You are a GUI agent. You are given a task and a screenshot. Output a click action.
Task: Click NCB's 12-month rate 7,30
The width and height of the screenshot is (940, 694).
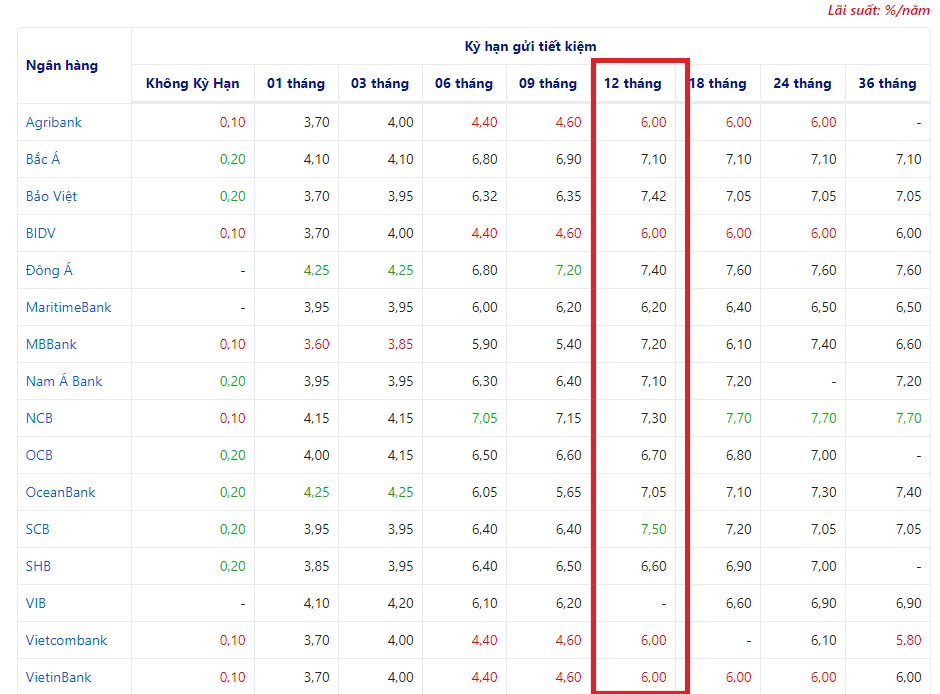pyautogui.click(x=653, y=418)
